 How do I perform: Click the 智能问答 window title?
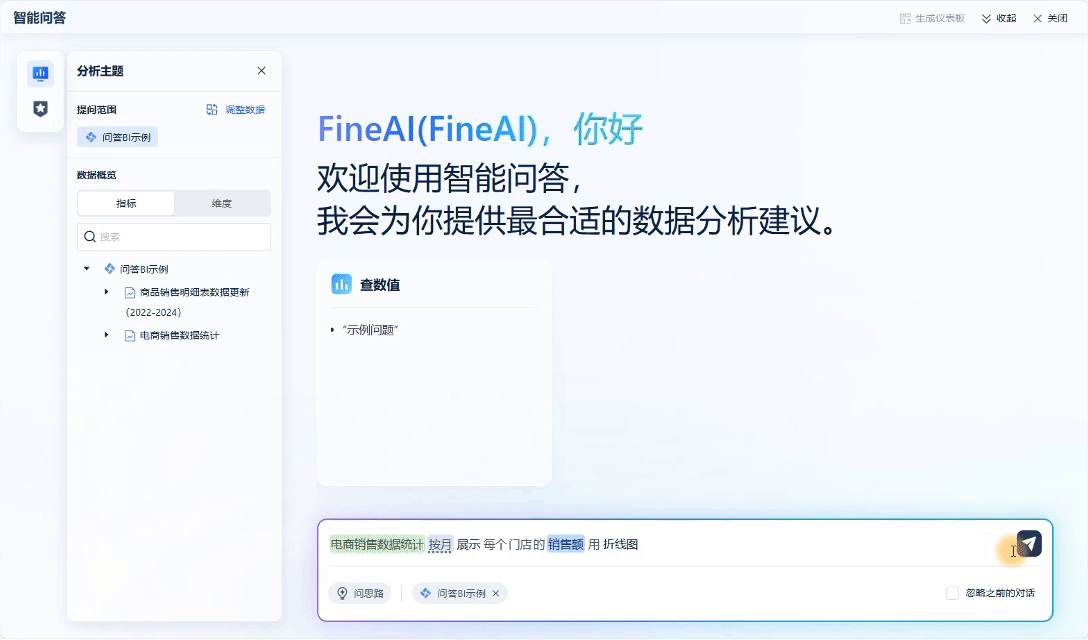pyautogui.click(x=40, y=18)
